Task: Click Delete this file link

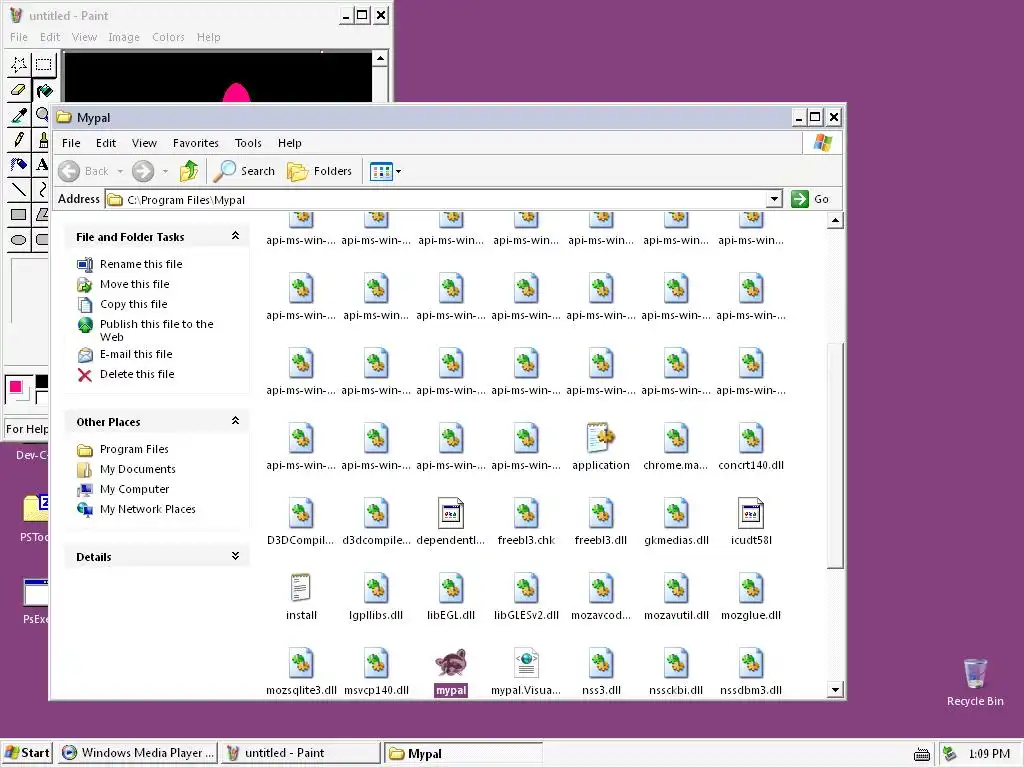Action: tap(137, 374)
